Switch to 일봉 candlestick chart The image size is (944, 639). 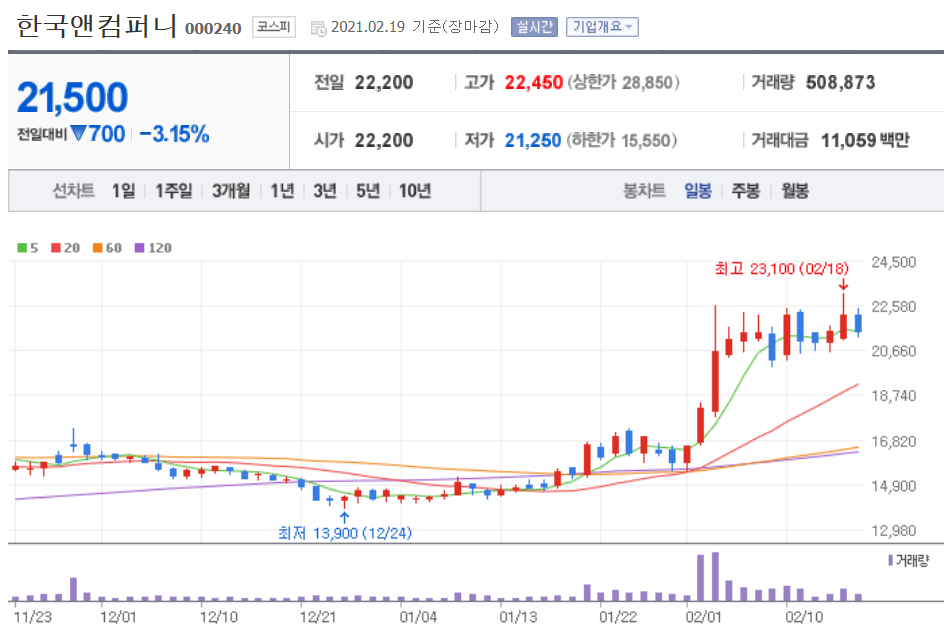tap(698, 191)
